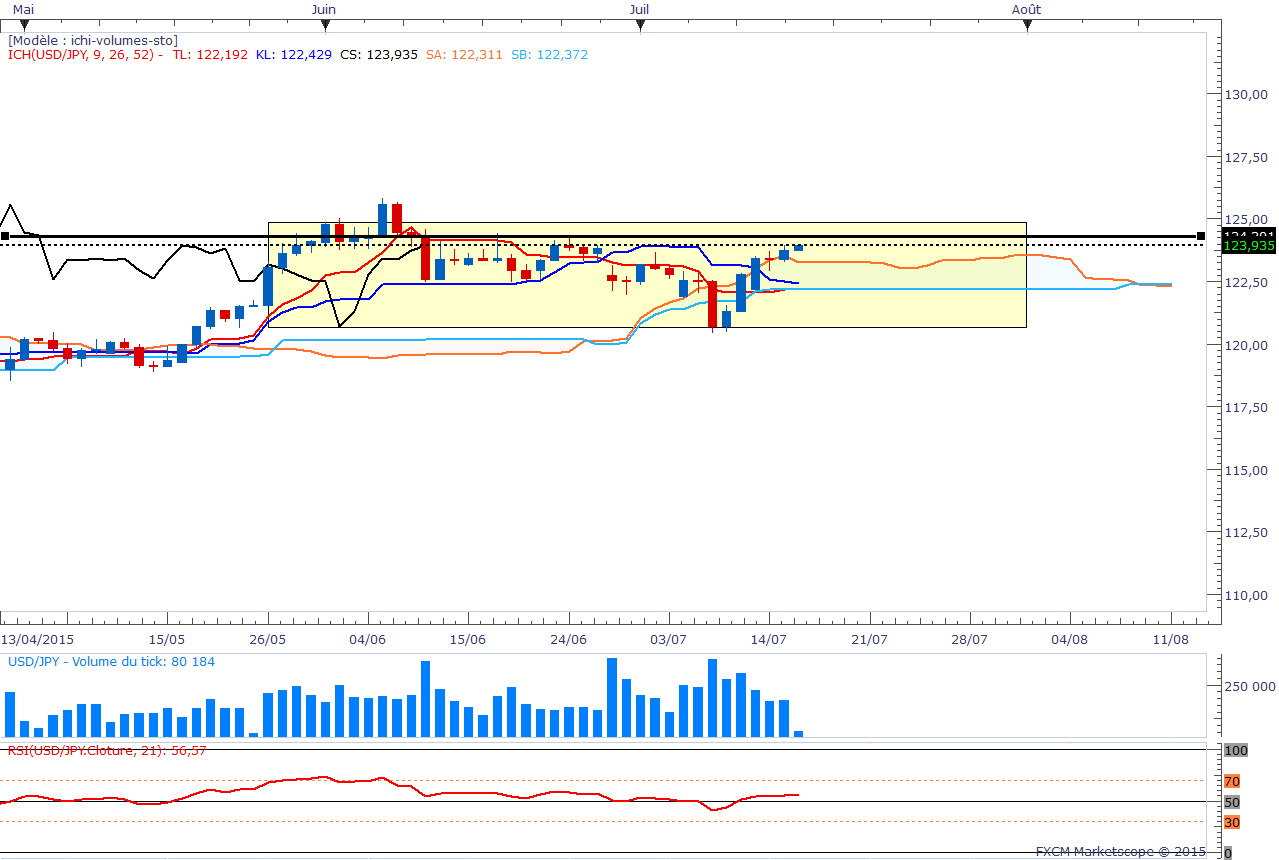Click the blue KL: 122,429 legend value

coord(293,55)
